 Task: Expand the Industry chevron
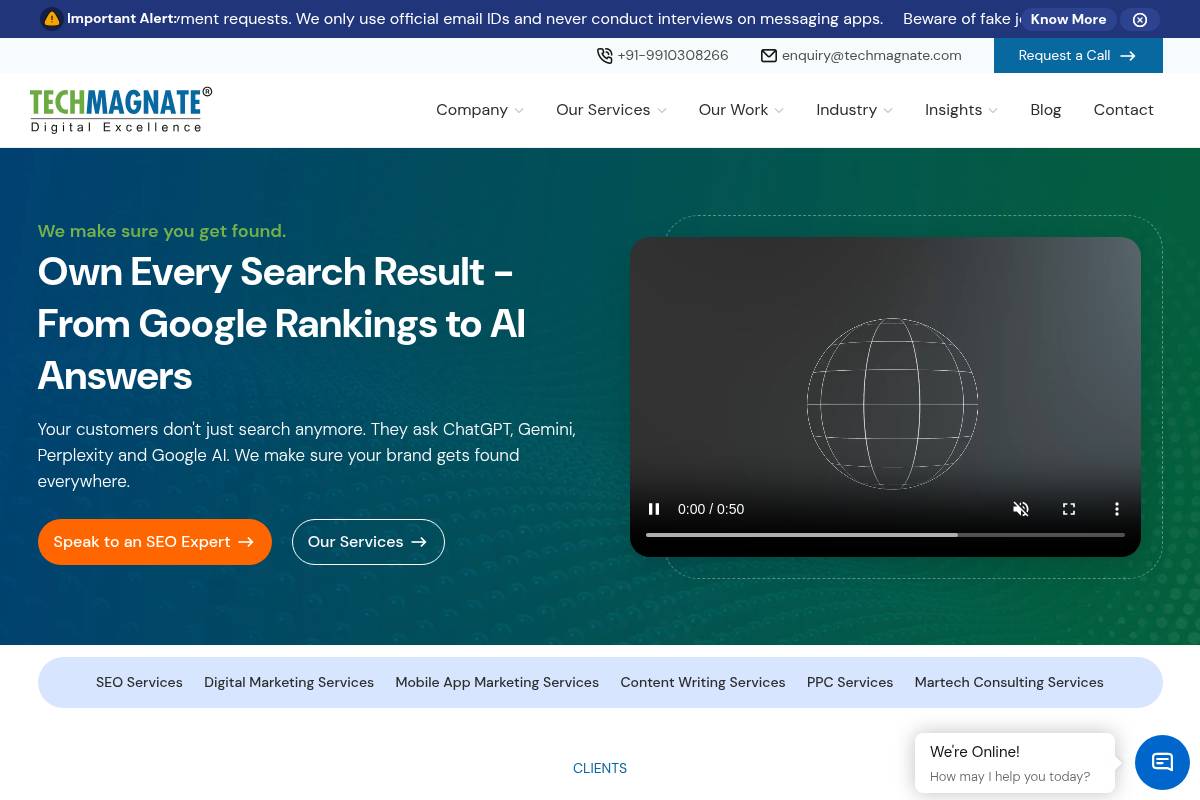tap(888, 111)
